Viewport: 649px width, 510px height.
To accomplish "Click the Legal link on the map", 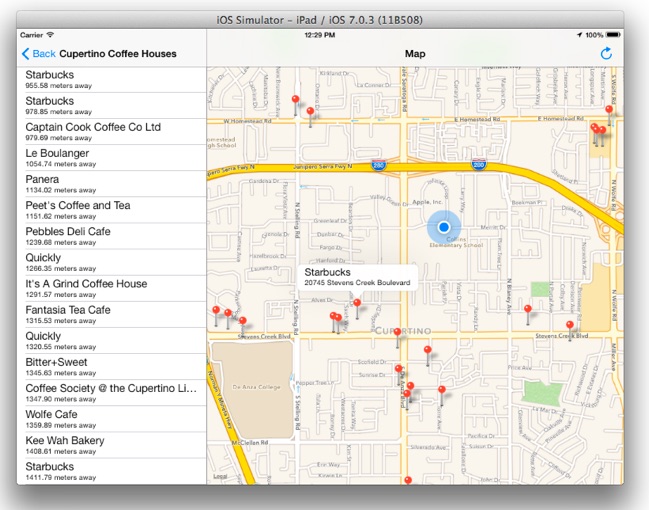I will 220,476.
